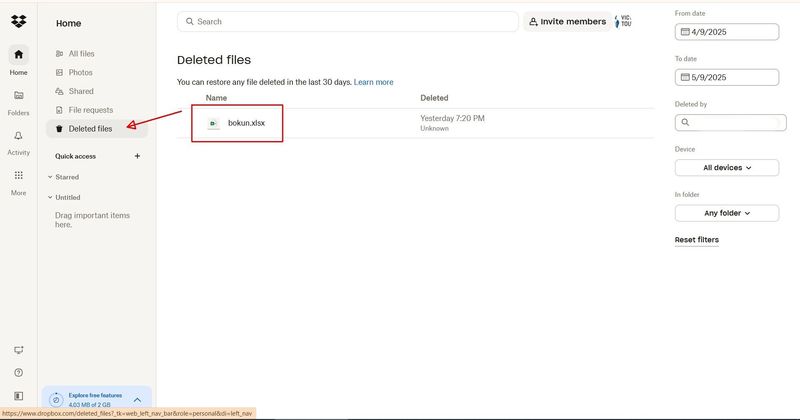This screenshot has height=420, width=800.
Task: Open the Any folder dropdown
Action: tap(727, 213)
